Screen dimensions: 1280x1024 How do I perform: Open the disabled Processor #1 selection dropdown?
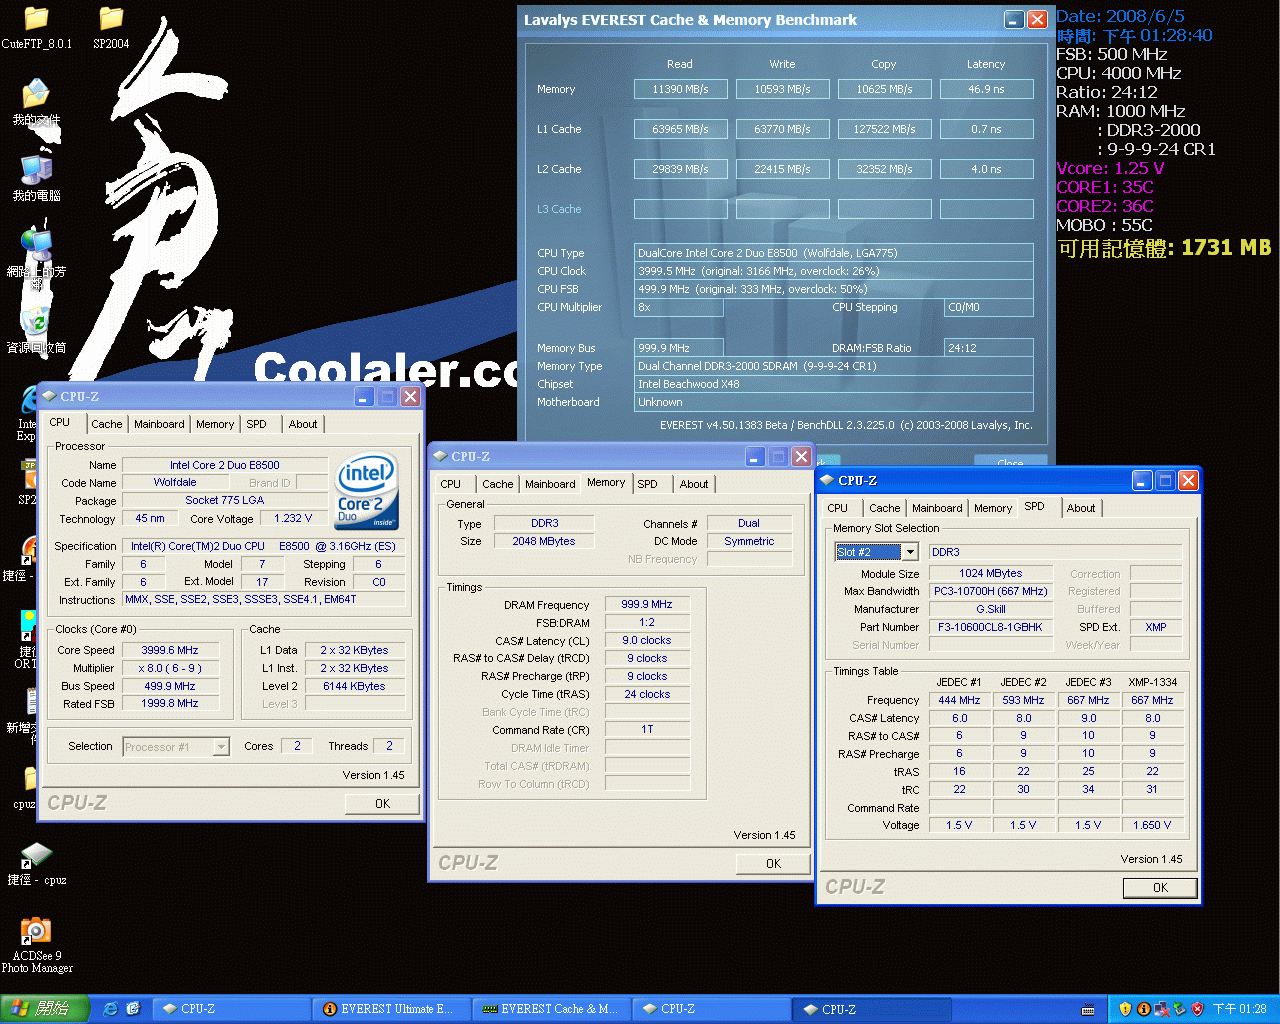point(221,747)
